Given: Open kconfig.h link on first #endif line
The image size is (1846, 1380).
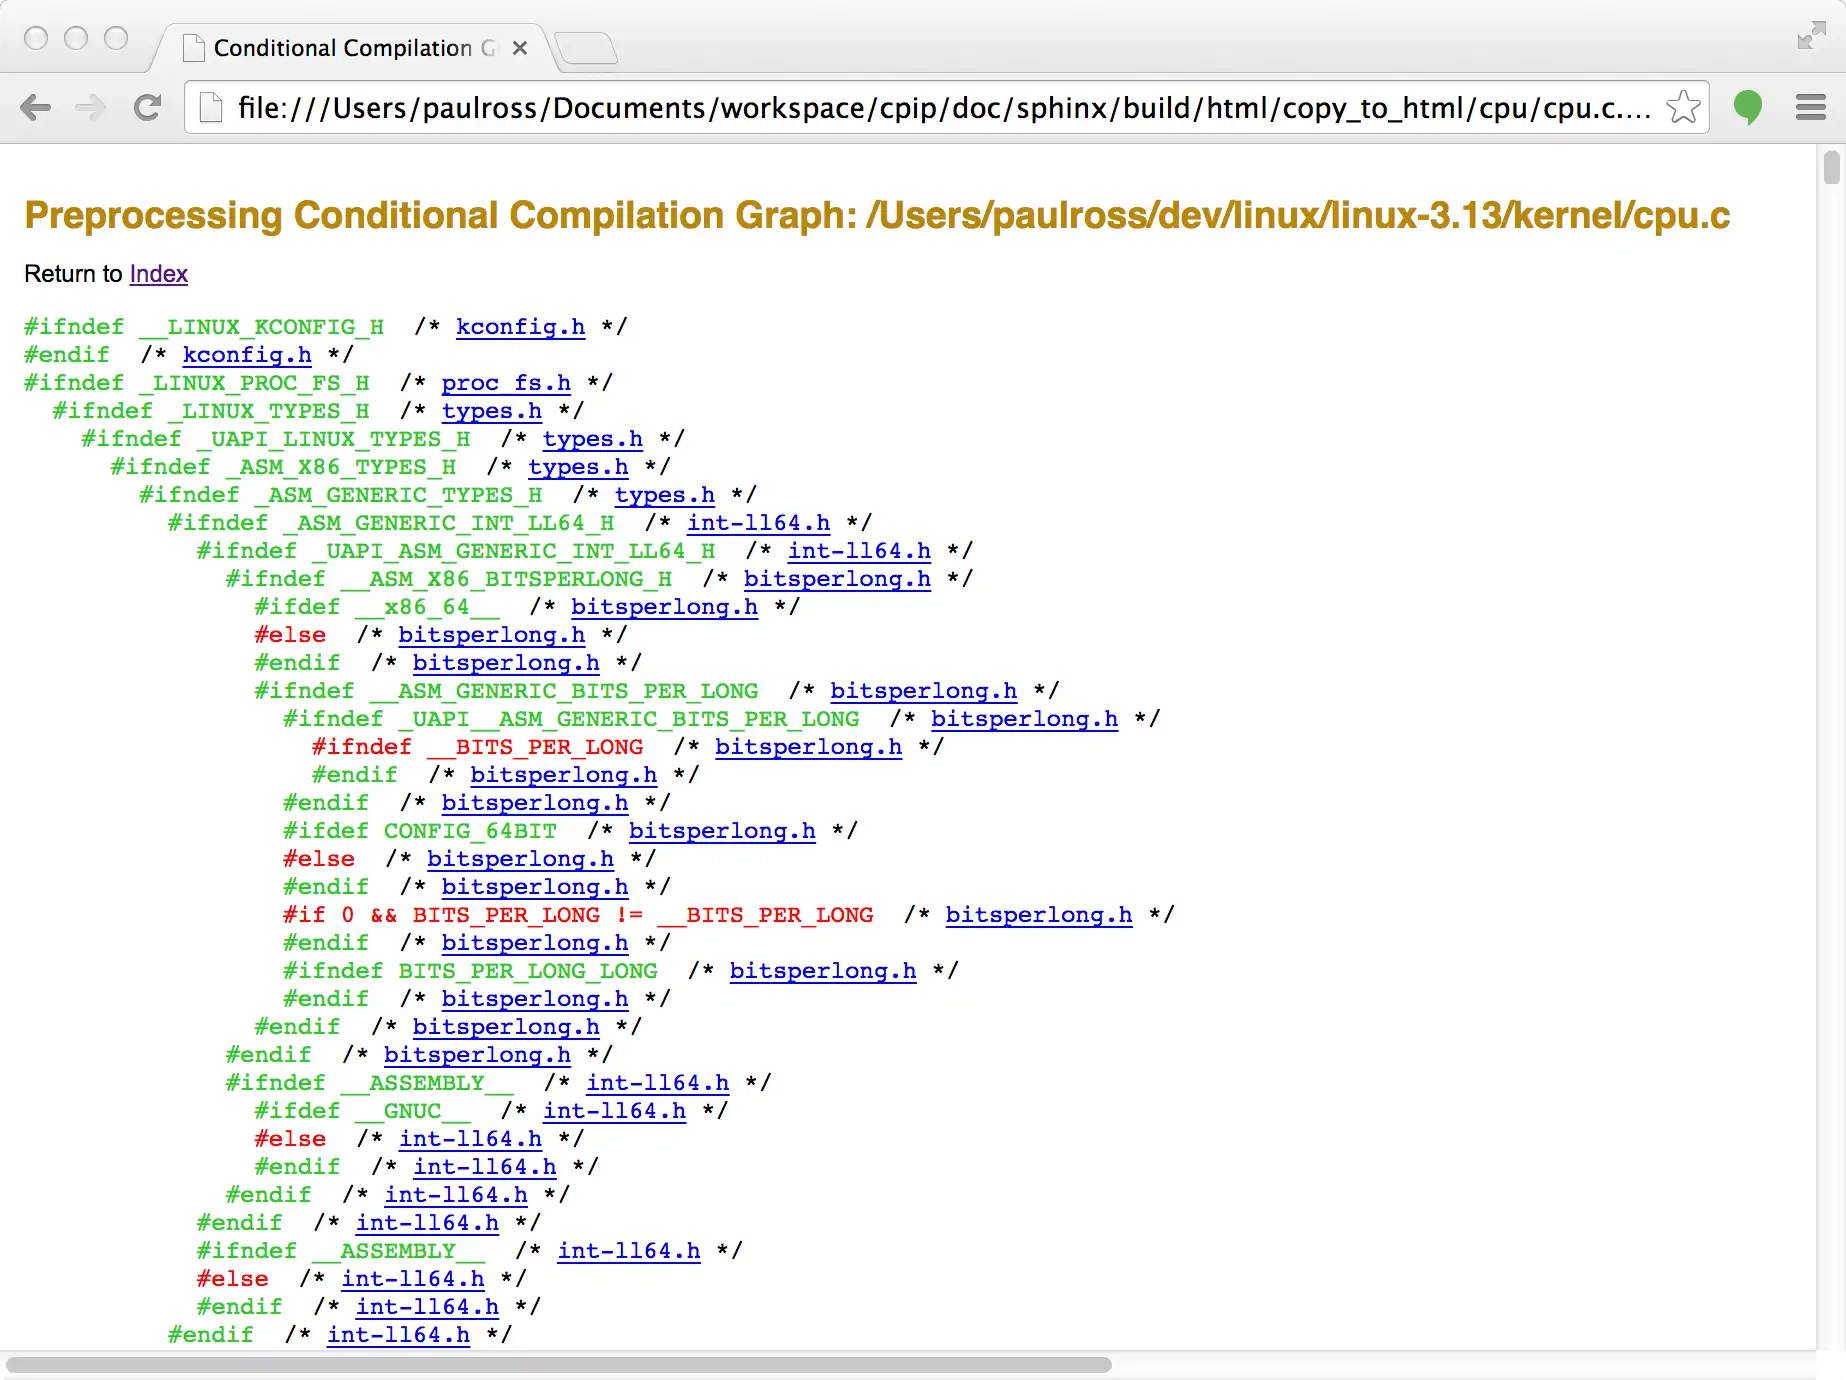Looking at the screenshot, I should (247, 355).
